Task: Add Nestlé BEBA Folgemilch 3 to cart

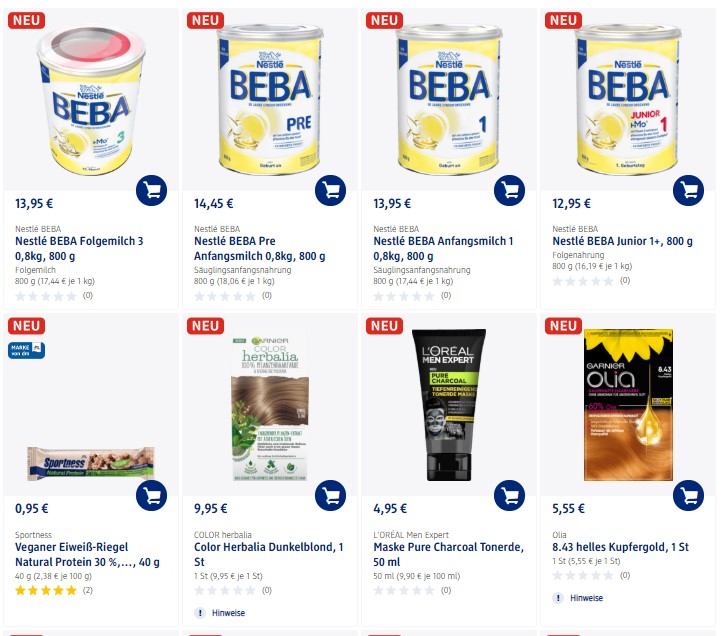Action: click(x=151, y=190)
